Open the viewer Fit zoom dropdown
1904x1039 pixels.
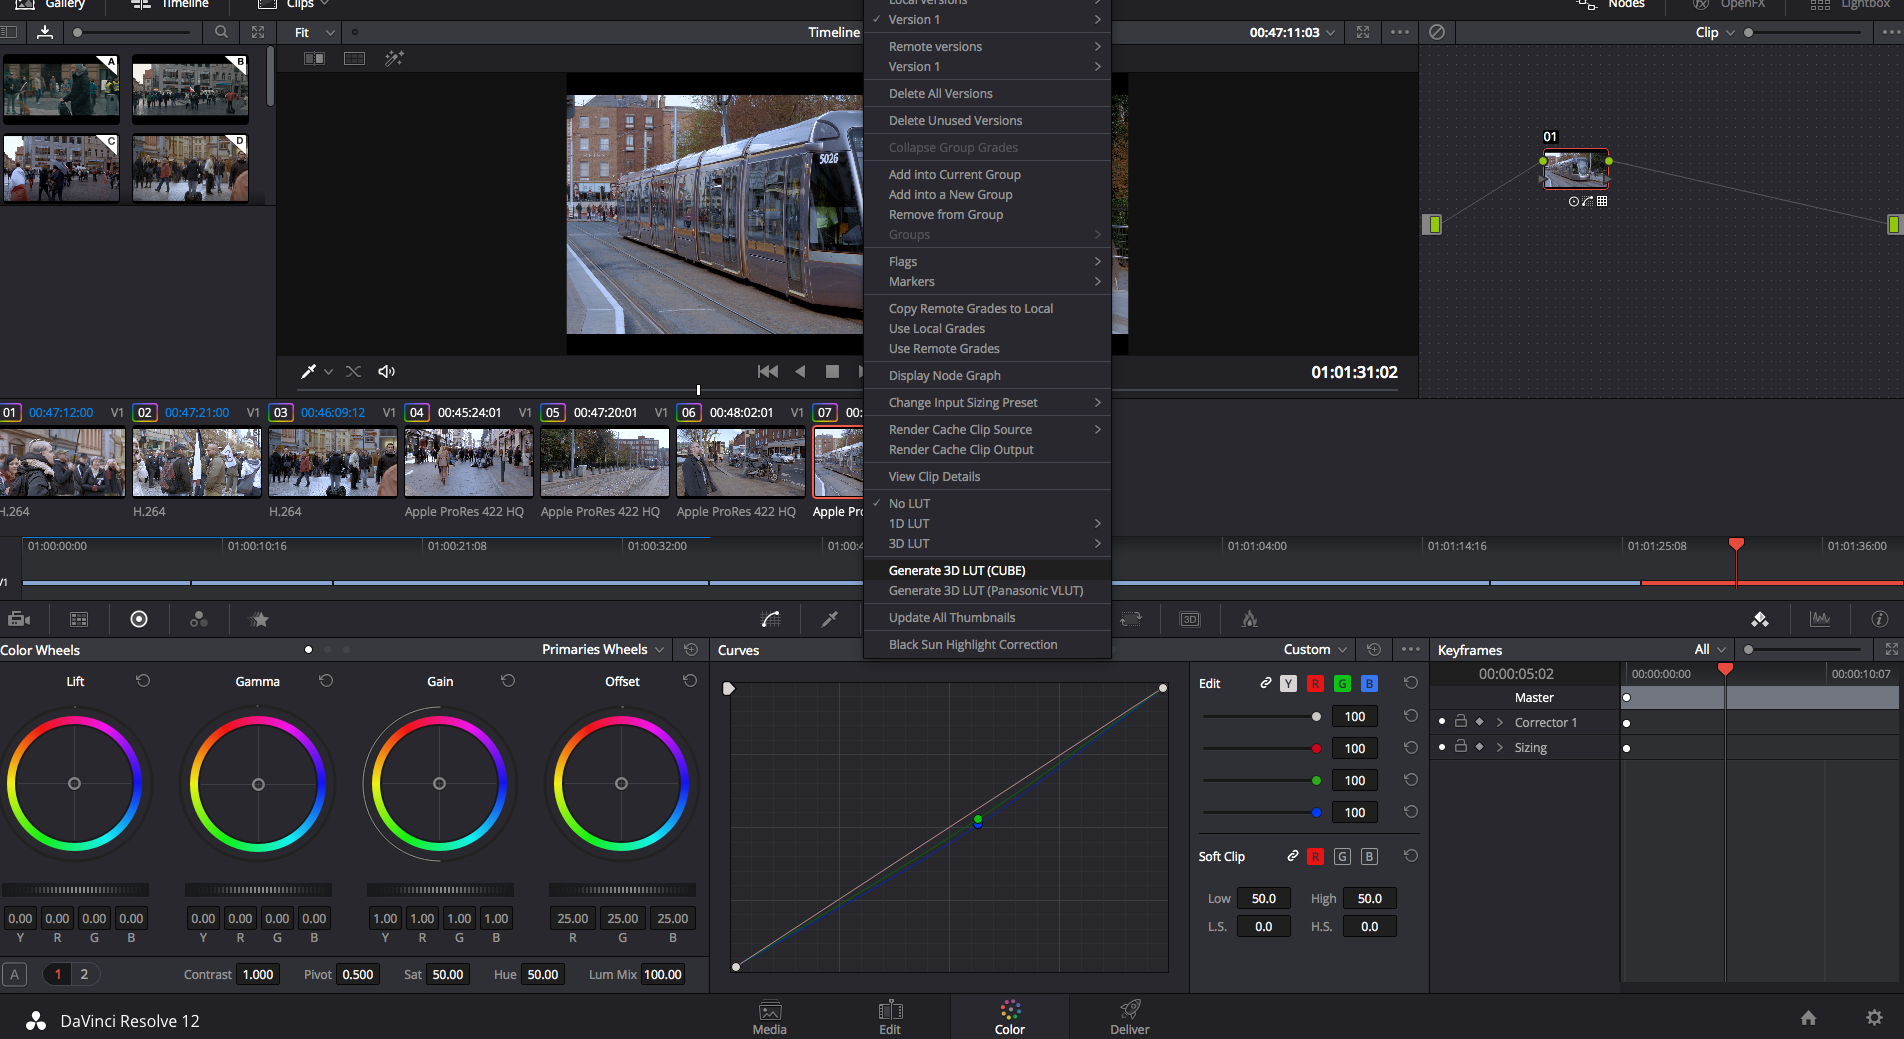pyautogui.click(x=314, y=32)
